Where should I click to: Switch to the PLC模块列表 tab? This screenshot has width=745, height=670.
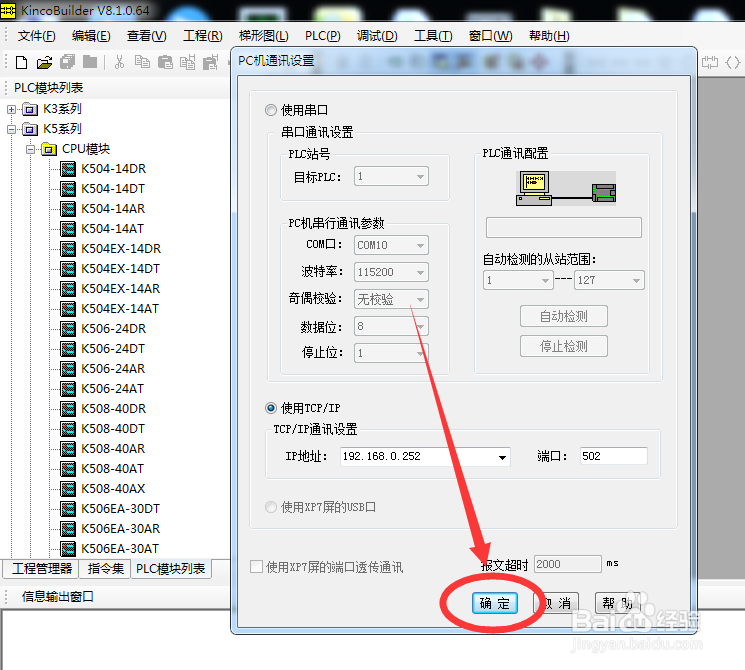[171, 569]
